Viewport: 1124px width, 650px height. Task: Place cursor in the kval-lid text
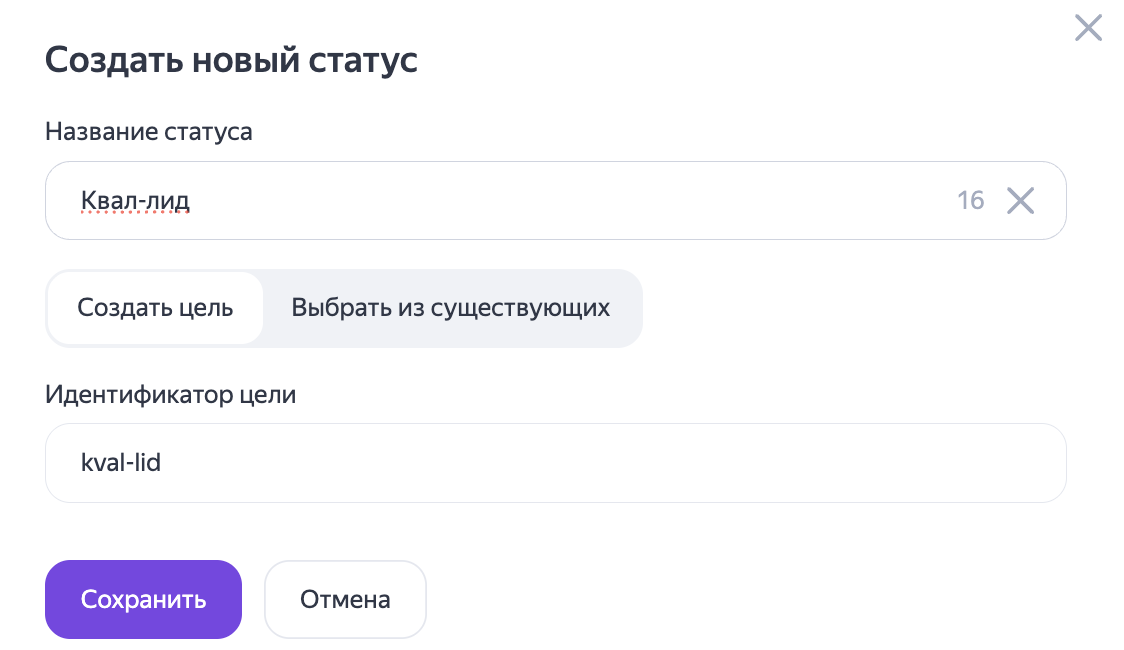(x=121, y=463)
